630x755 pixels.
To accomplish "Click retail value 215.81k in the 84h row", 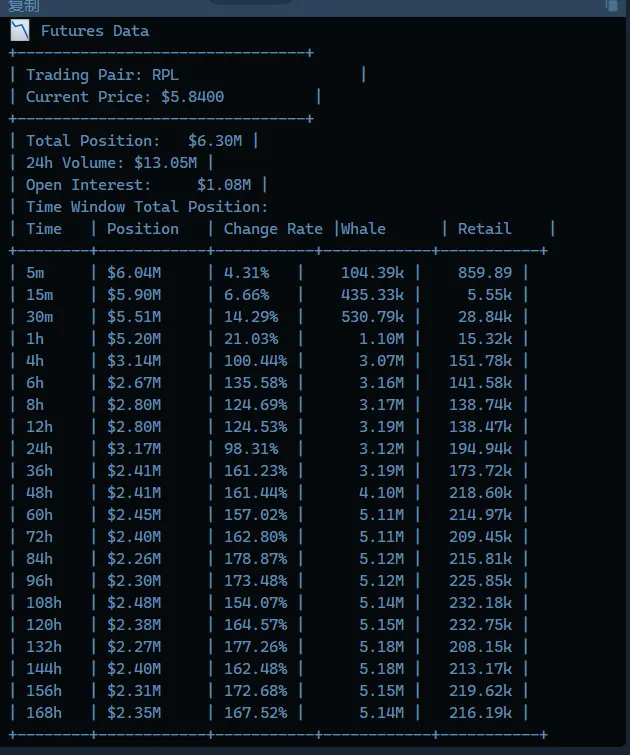I will 480,559.
